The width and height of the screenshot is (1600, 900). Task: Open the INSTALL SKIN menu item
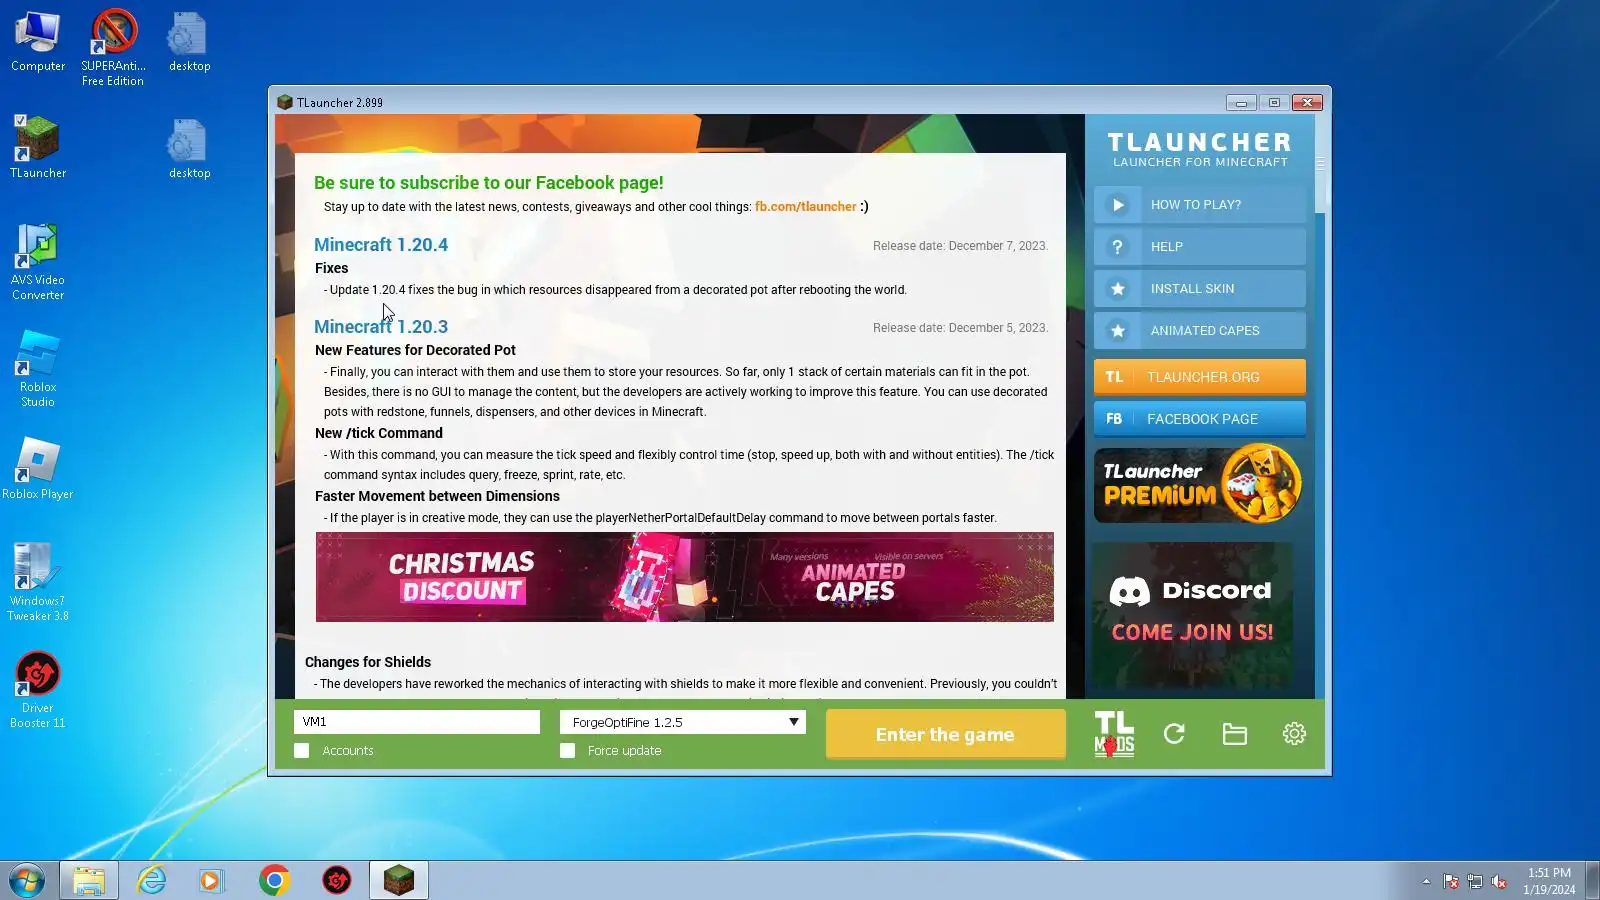(1200, 289)
